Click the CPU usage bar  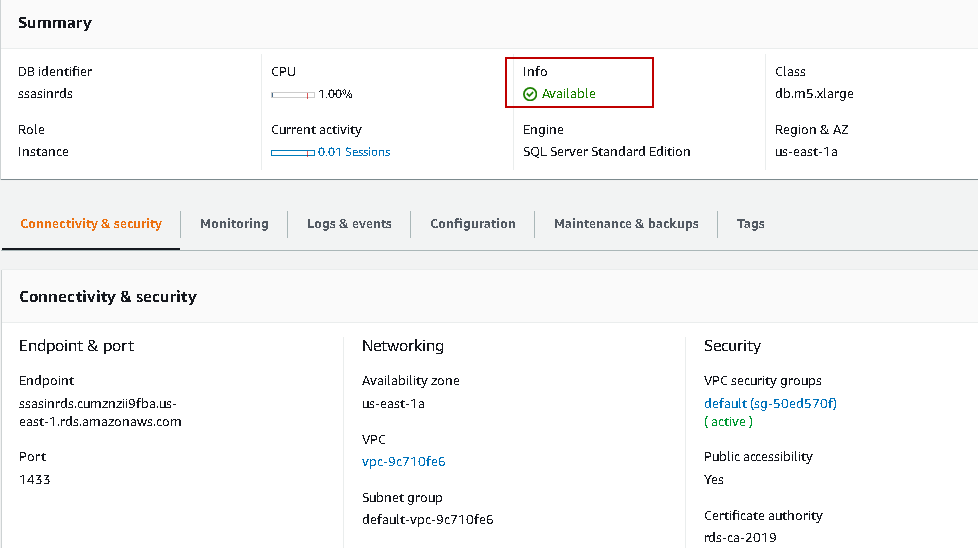point(292,94)
